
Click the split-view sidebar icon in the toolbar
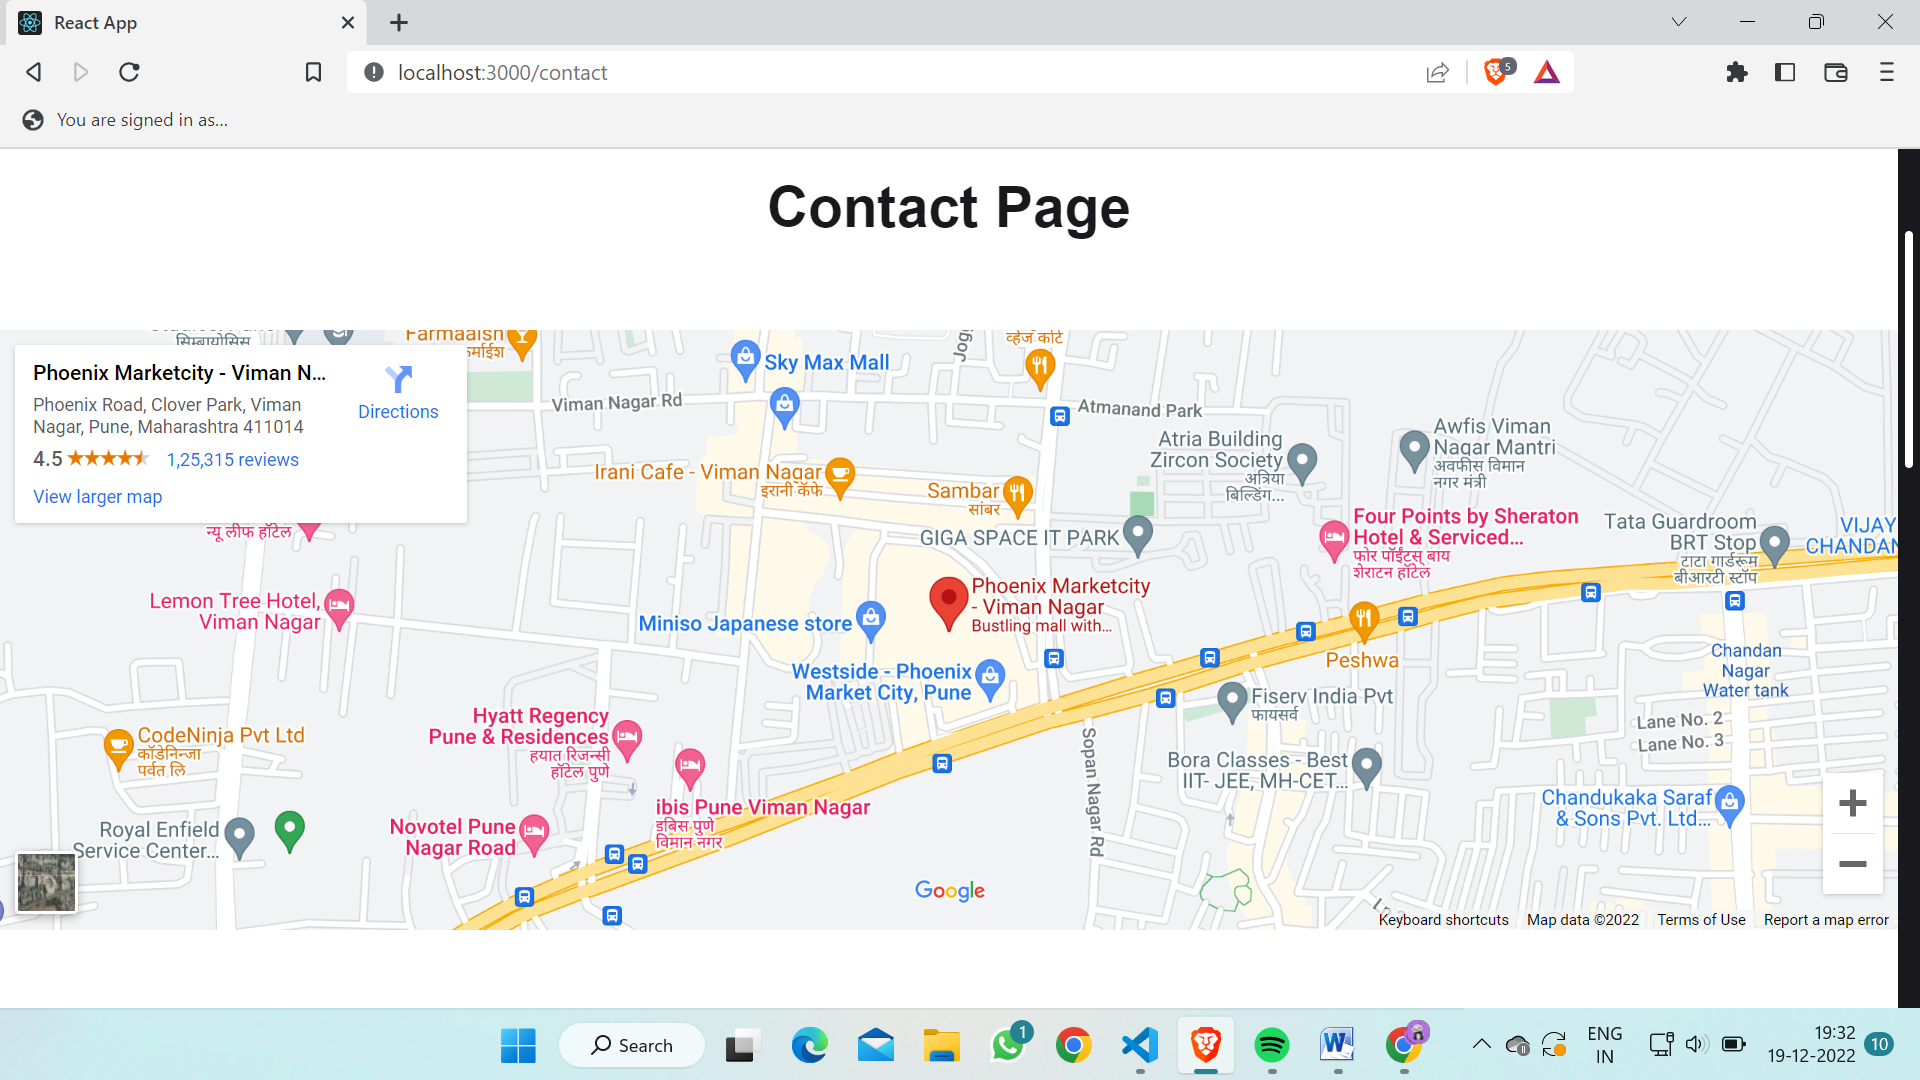point(1785,72)
